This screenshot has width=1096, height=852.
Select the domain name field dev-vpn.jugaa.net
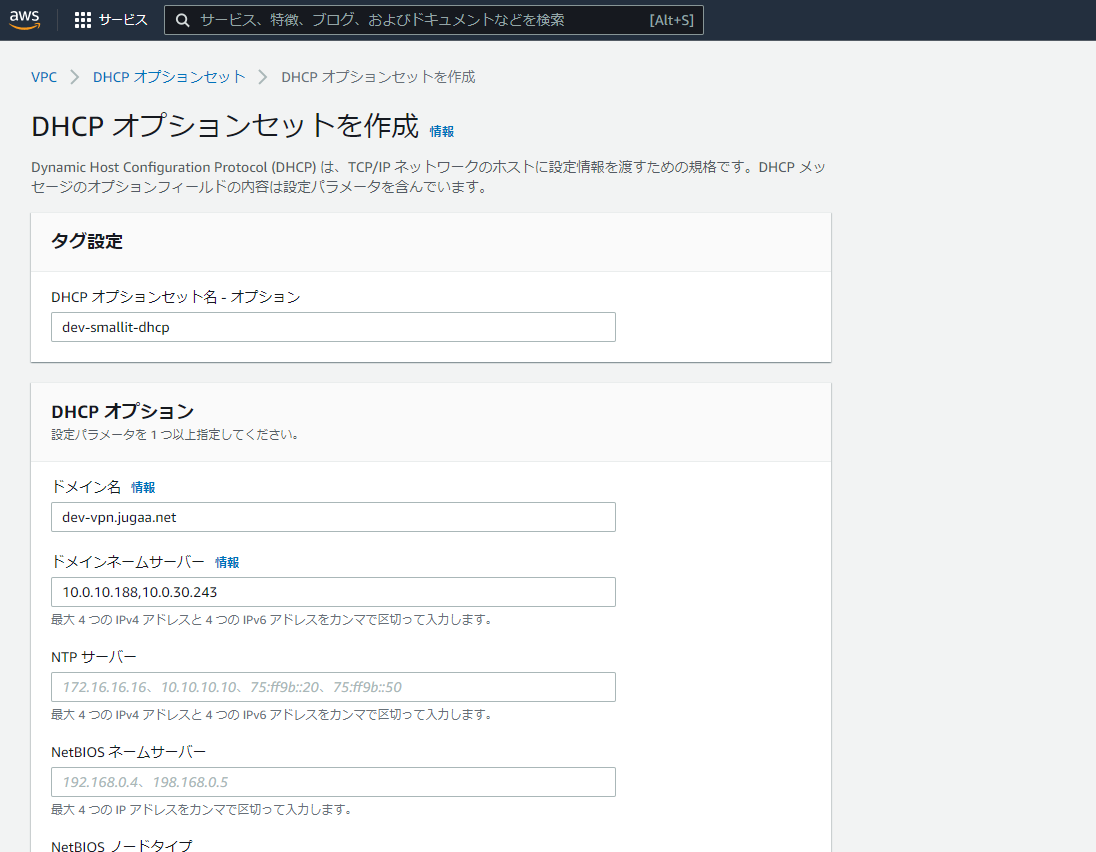coord(333,517)
